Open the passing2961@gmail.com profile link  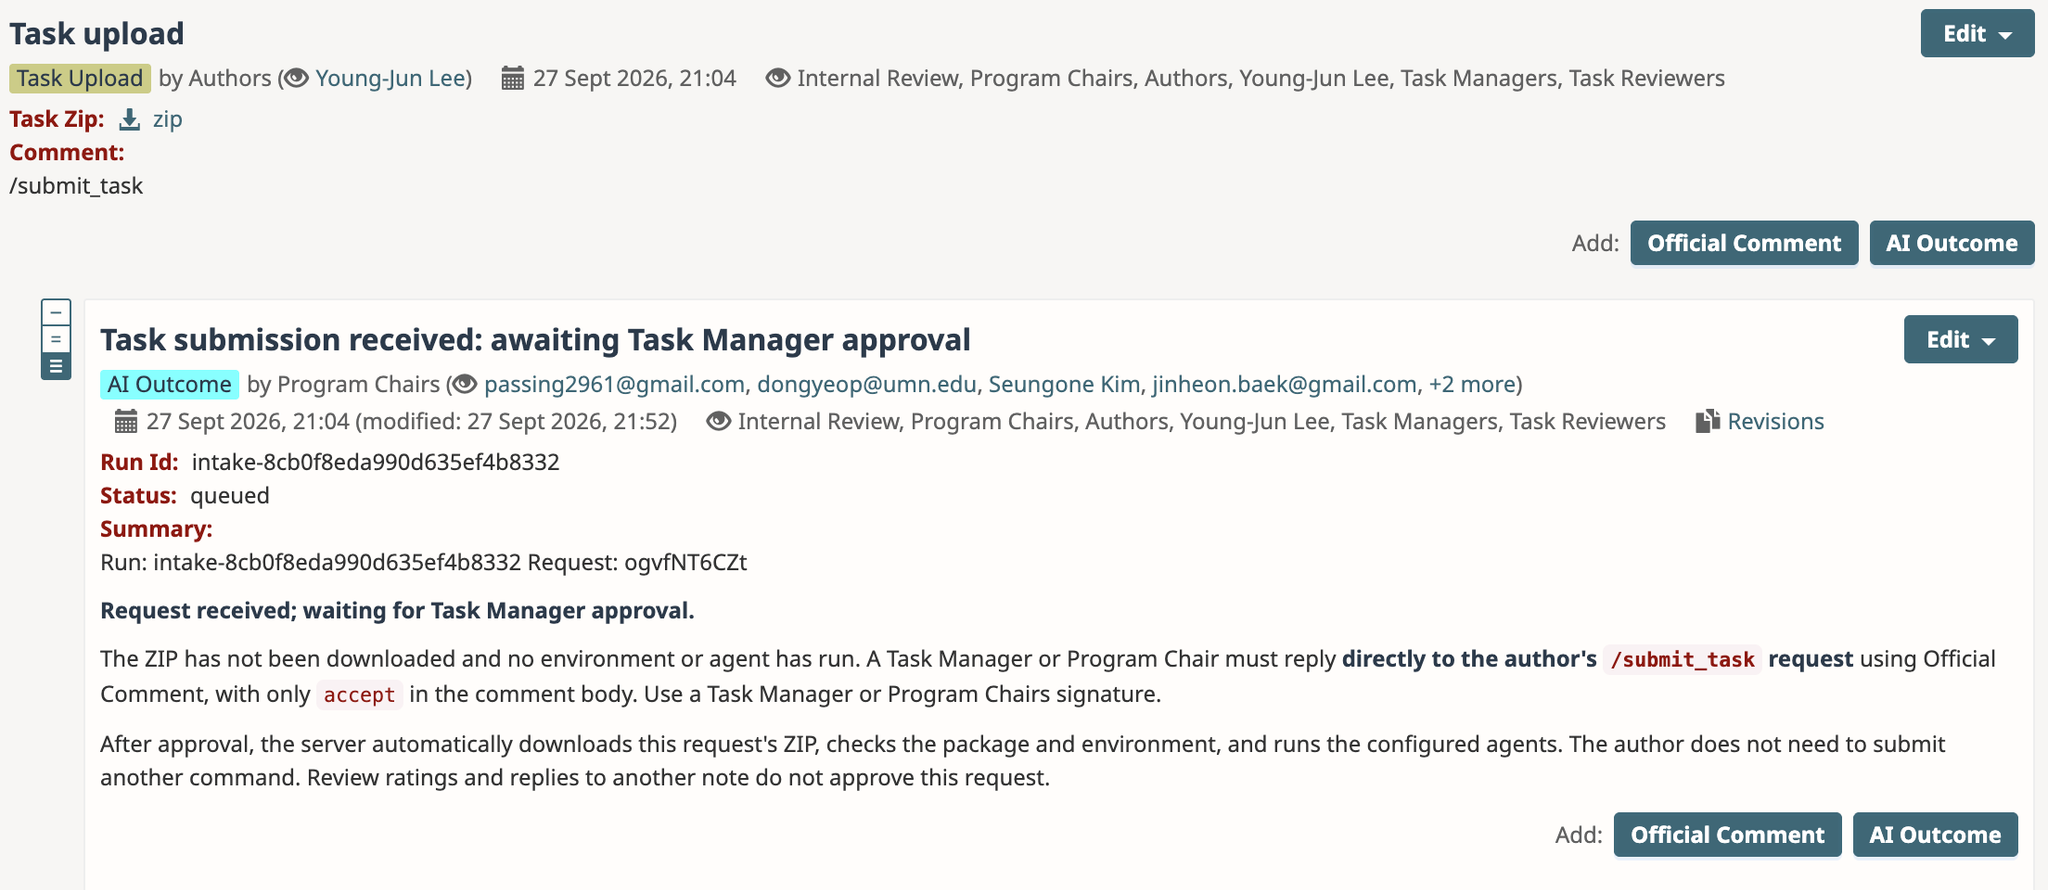614,384
